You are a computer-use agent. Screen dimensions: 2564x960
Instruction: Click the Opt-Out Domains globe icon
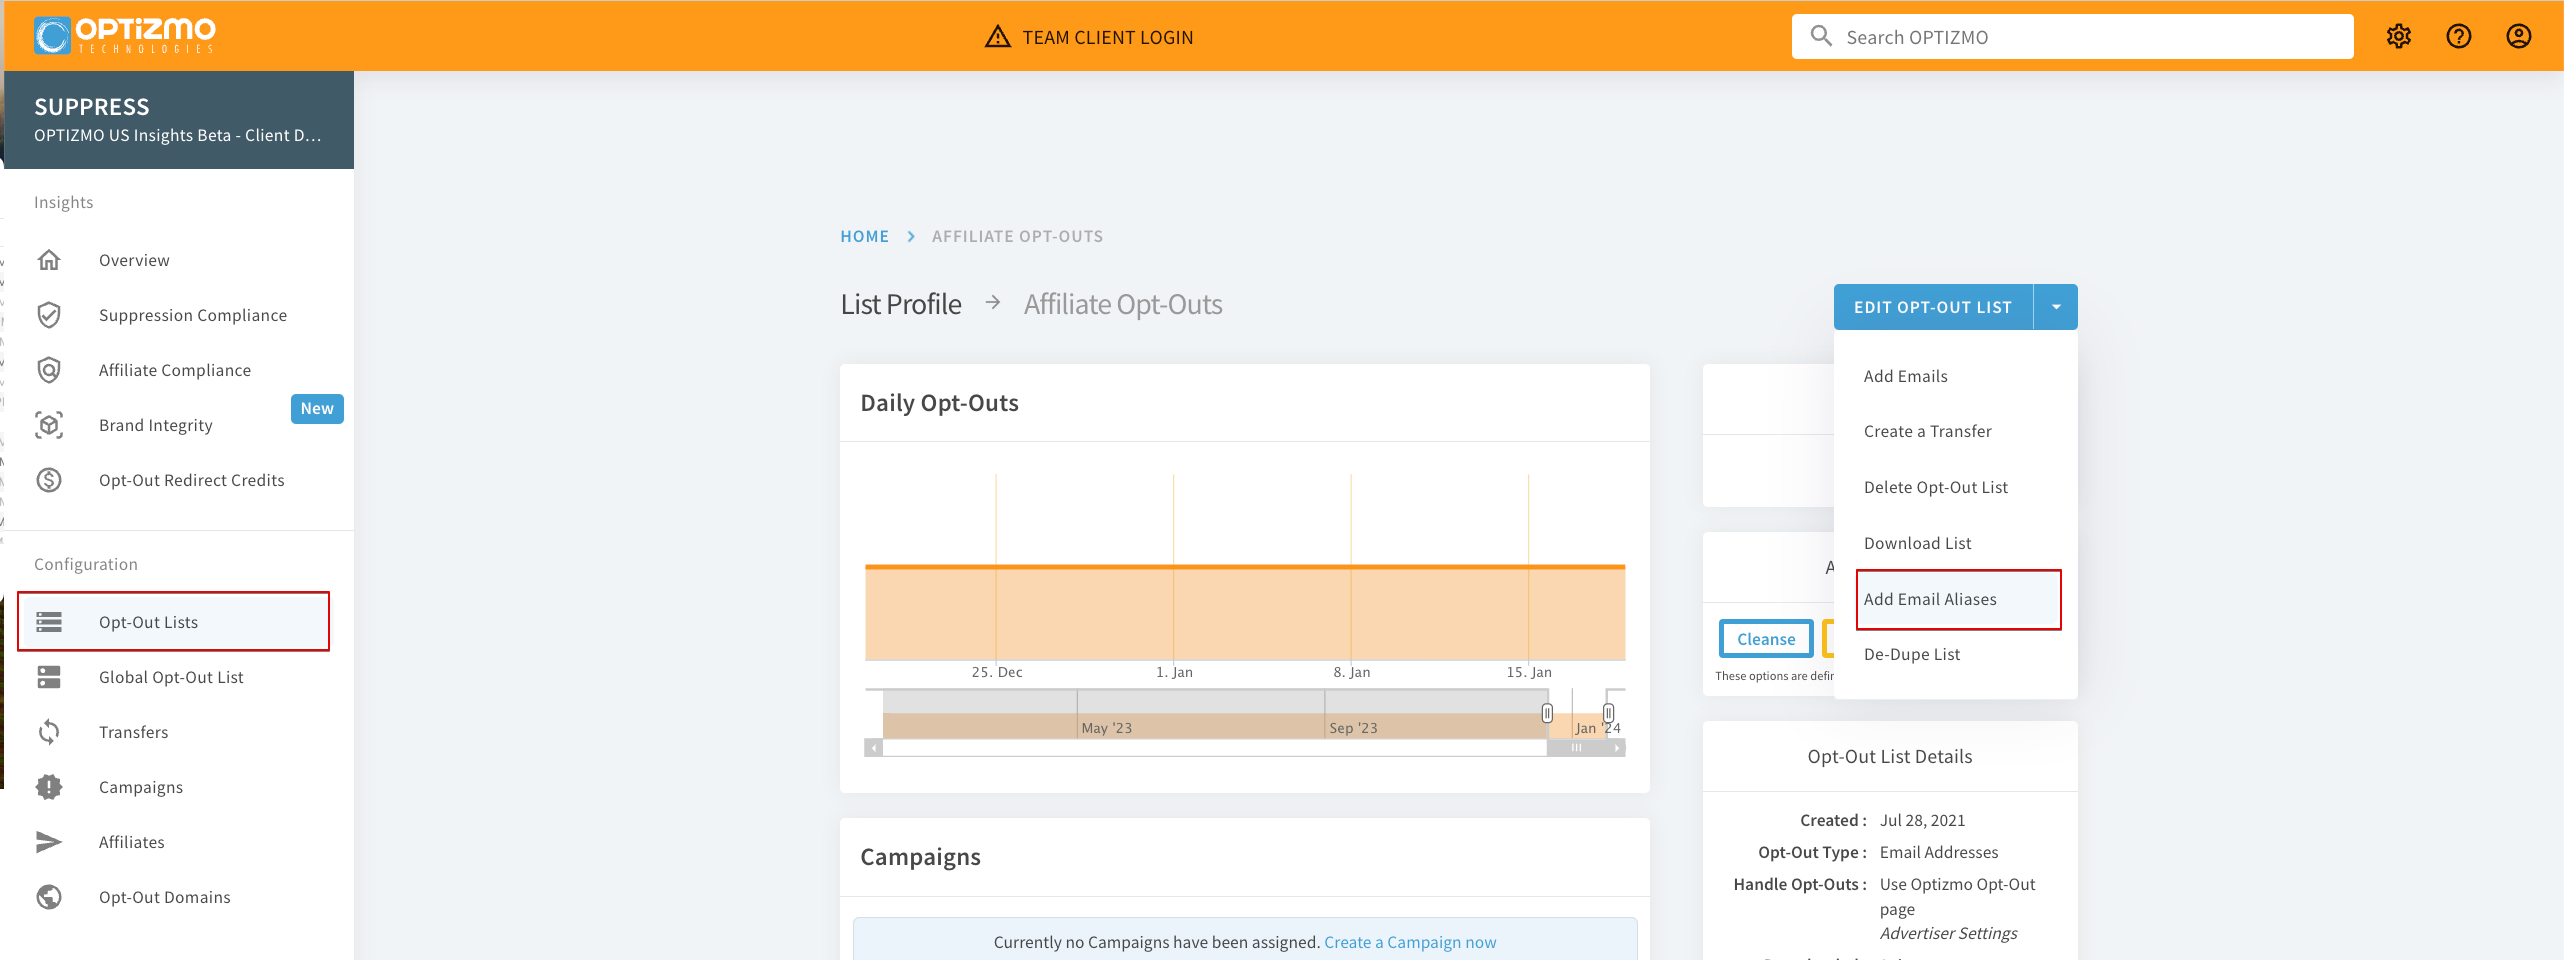coord(49,897)
